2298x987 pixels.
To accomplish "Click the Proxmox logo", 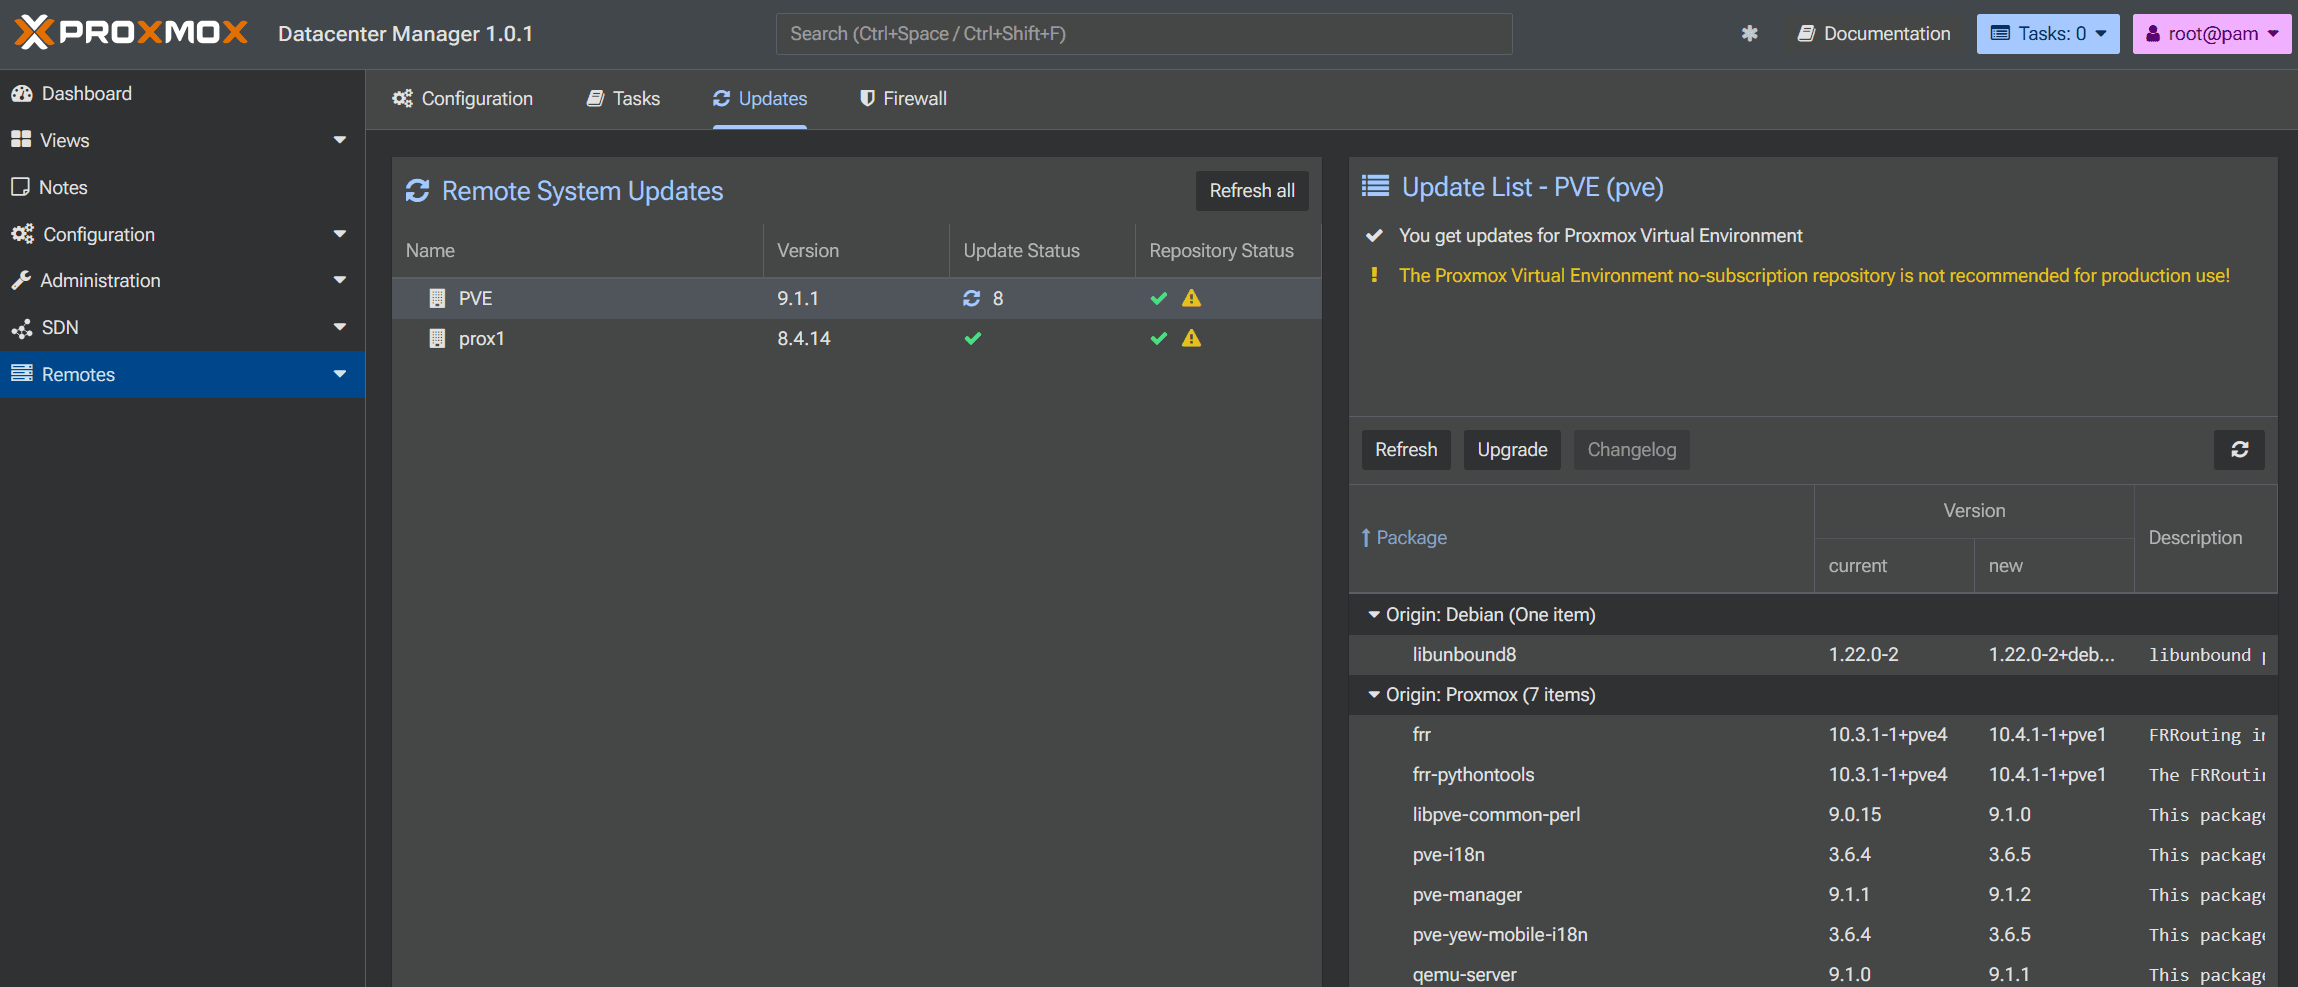I will click(x=131, y=33).
